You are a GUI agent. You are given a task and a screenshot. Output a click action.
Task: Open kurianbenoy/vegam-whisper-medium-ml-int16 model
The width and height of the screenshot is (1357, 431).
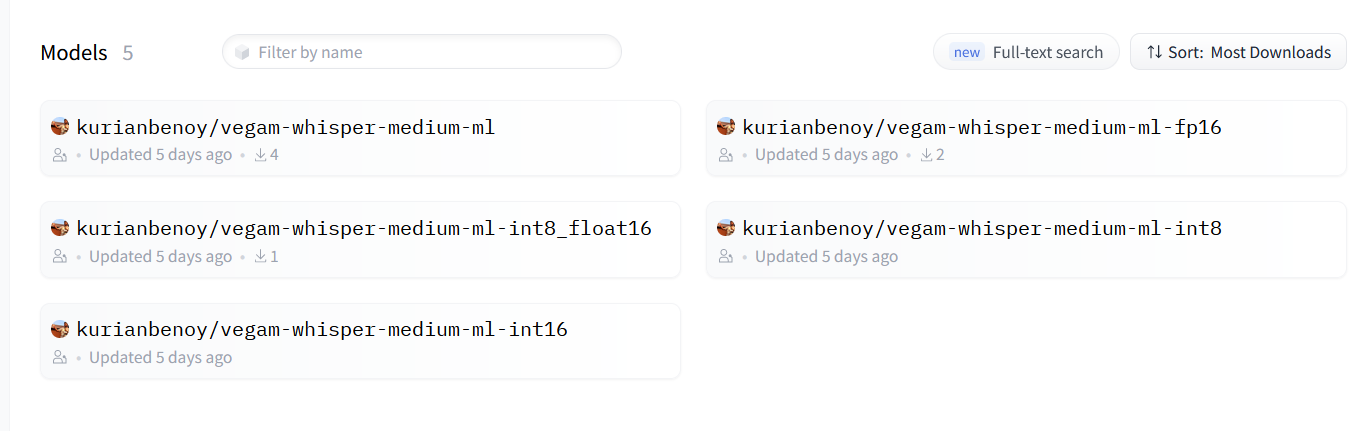(x=322, y=330)
